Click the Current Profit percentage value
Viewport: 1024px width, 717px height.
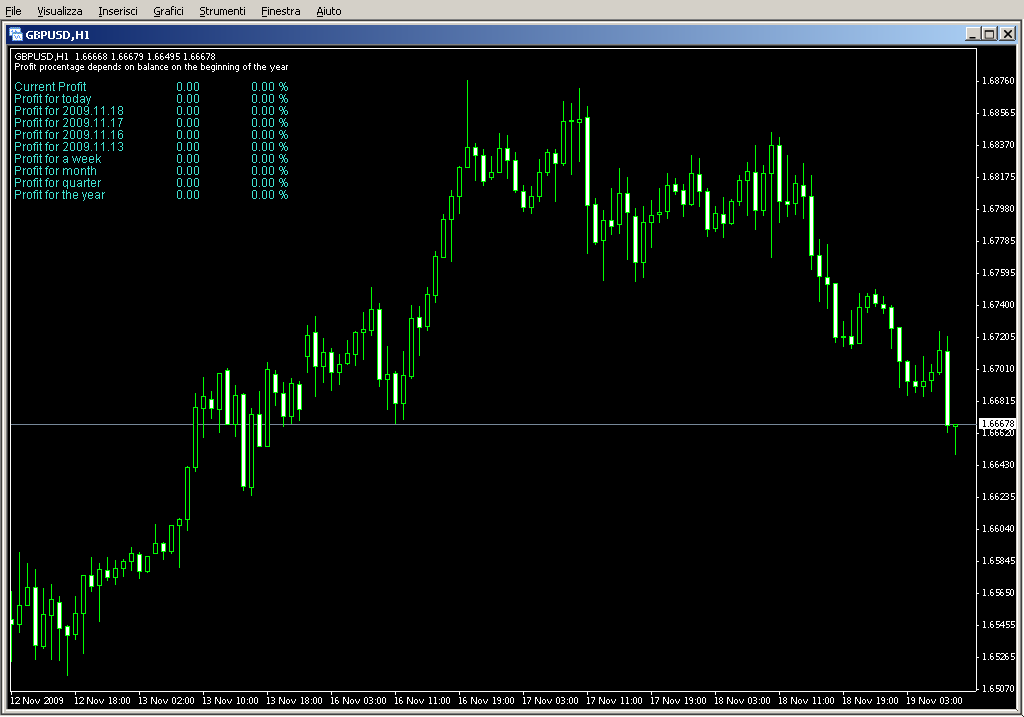pyautogui.click(x=270, y=87)
